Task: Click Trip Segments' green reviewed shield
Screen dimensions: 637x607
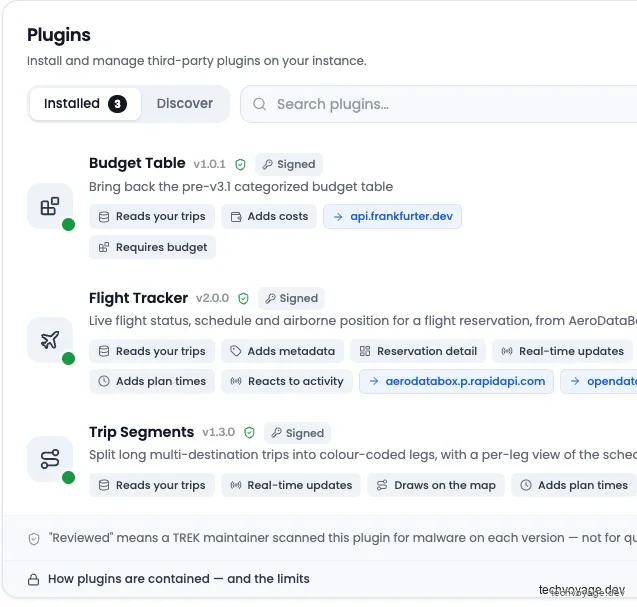Action: (249, 433)
